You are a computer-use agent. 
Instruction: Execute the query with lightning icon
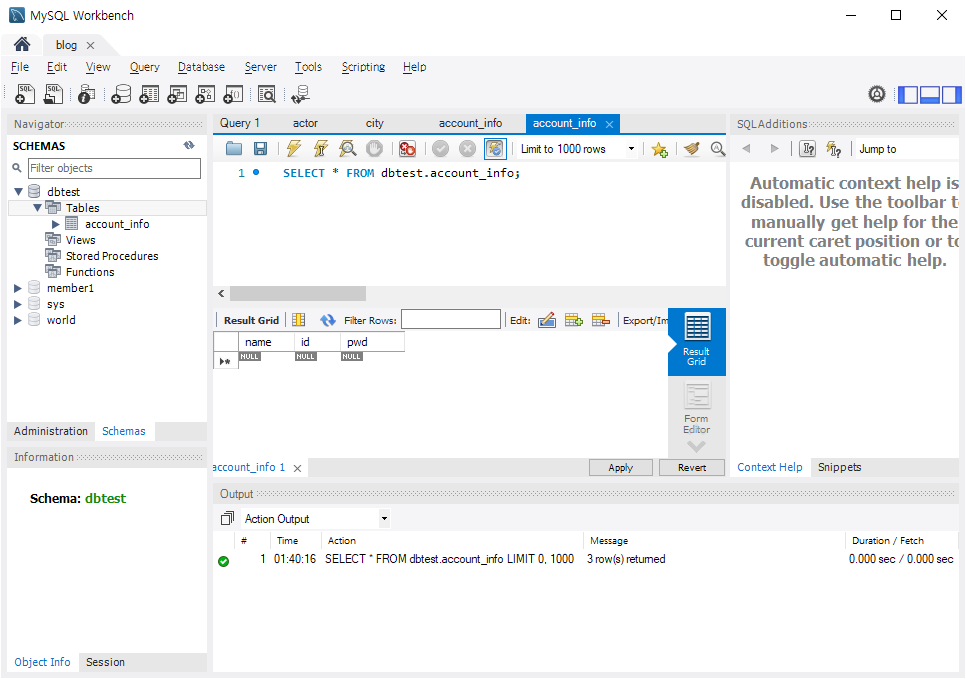pos(294,148)
